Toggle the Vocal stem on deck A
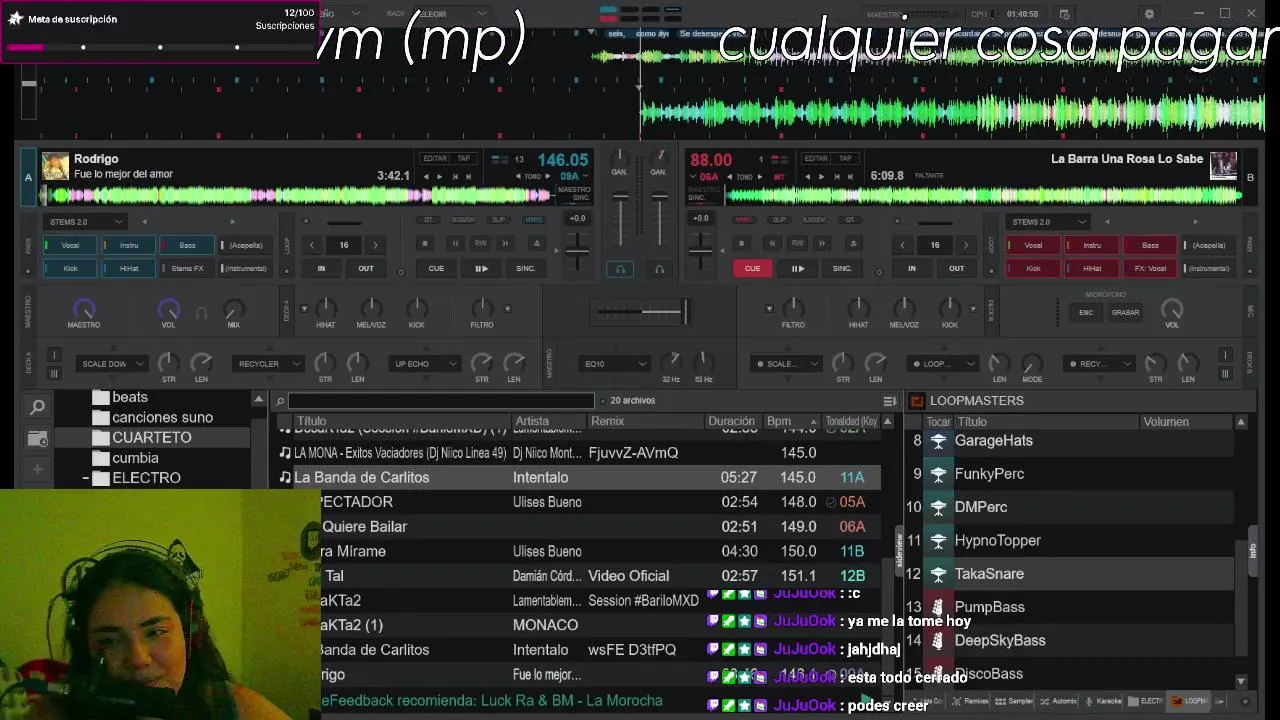The height and width of the screenshot is (720, 1280). coord(70,245)
